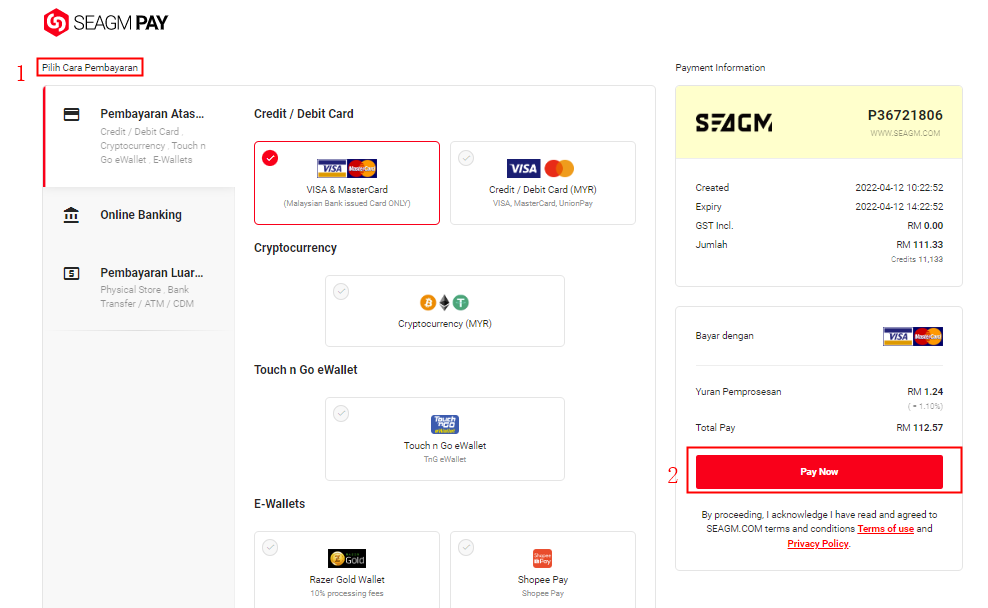This screenshot has width=988, height=608.
Task: Click the Shopee Pay logo
Action: [543, 558]
